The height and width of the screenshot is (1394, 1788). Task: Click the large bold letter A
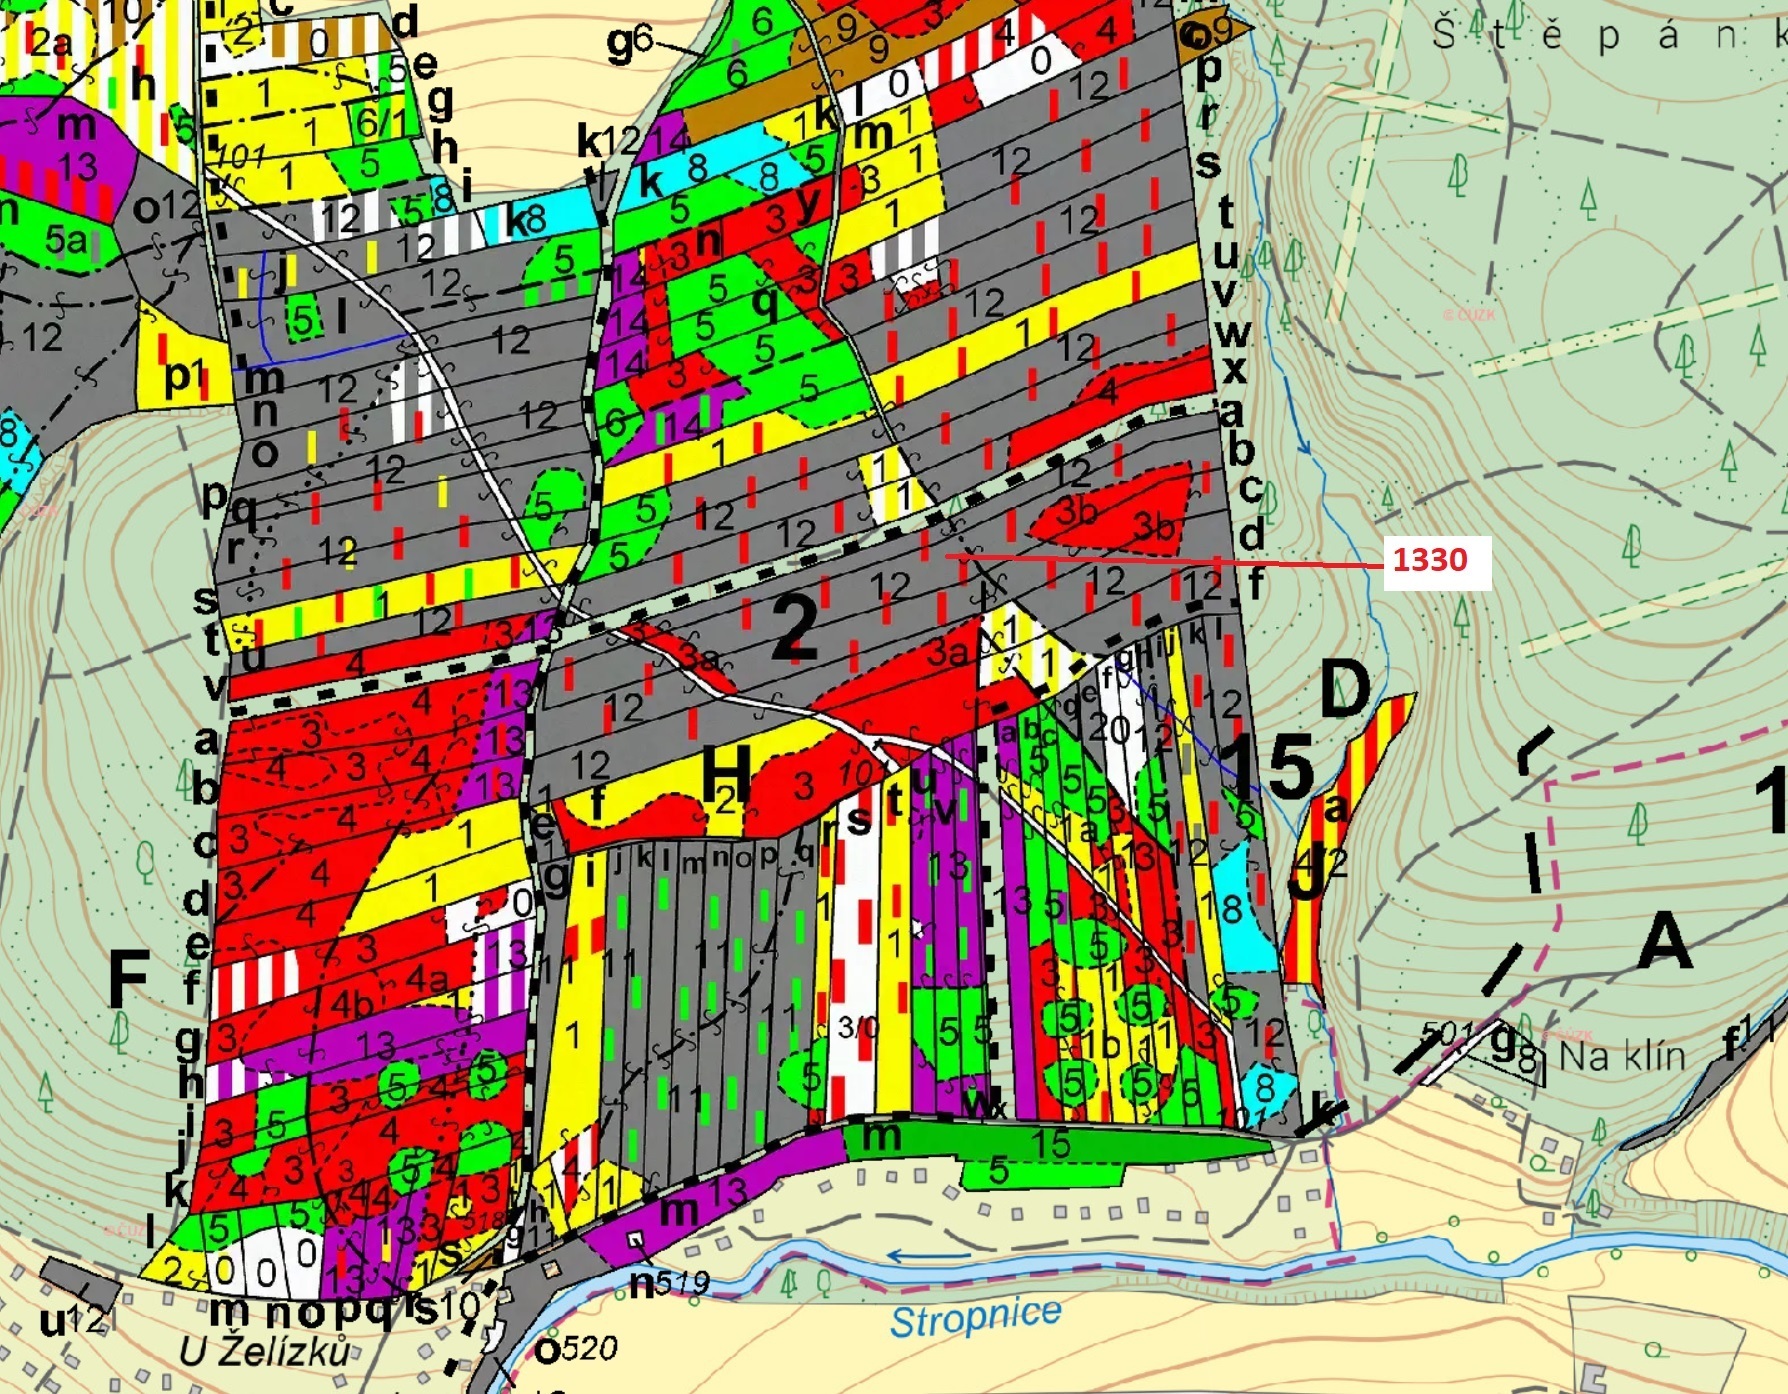pos(1665,941)
